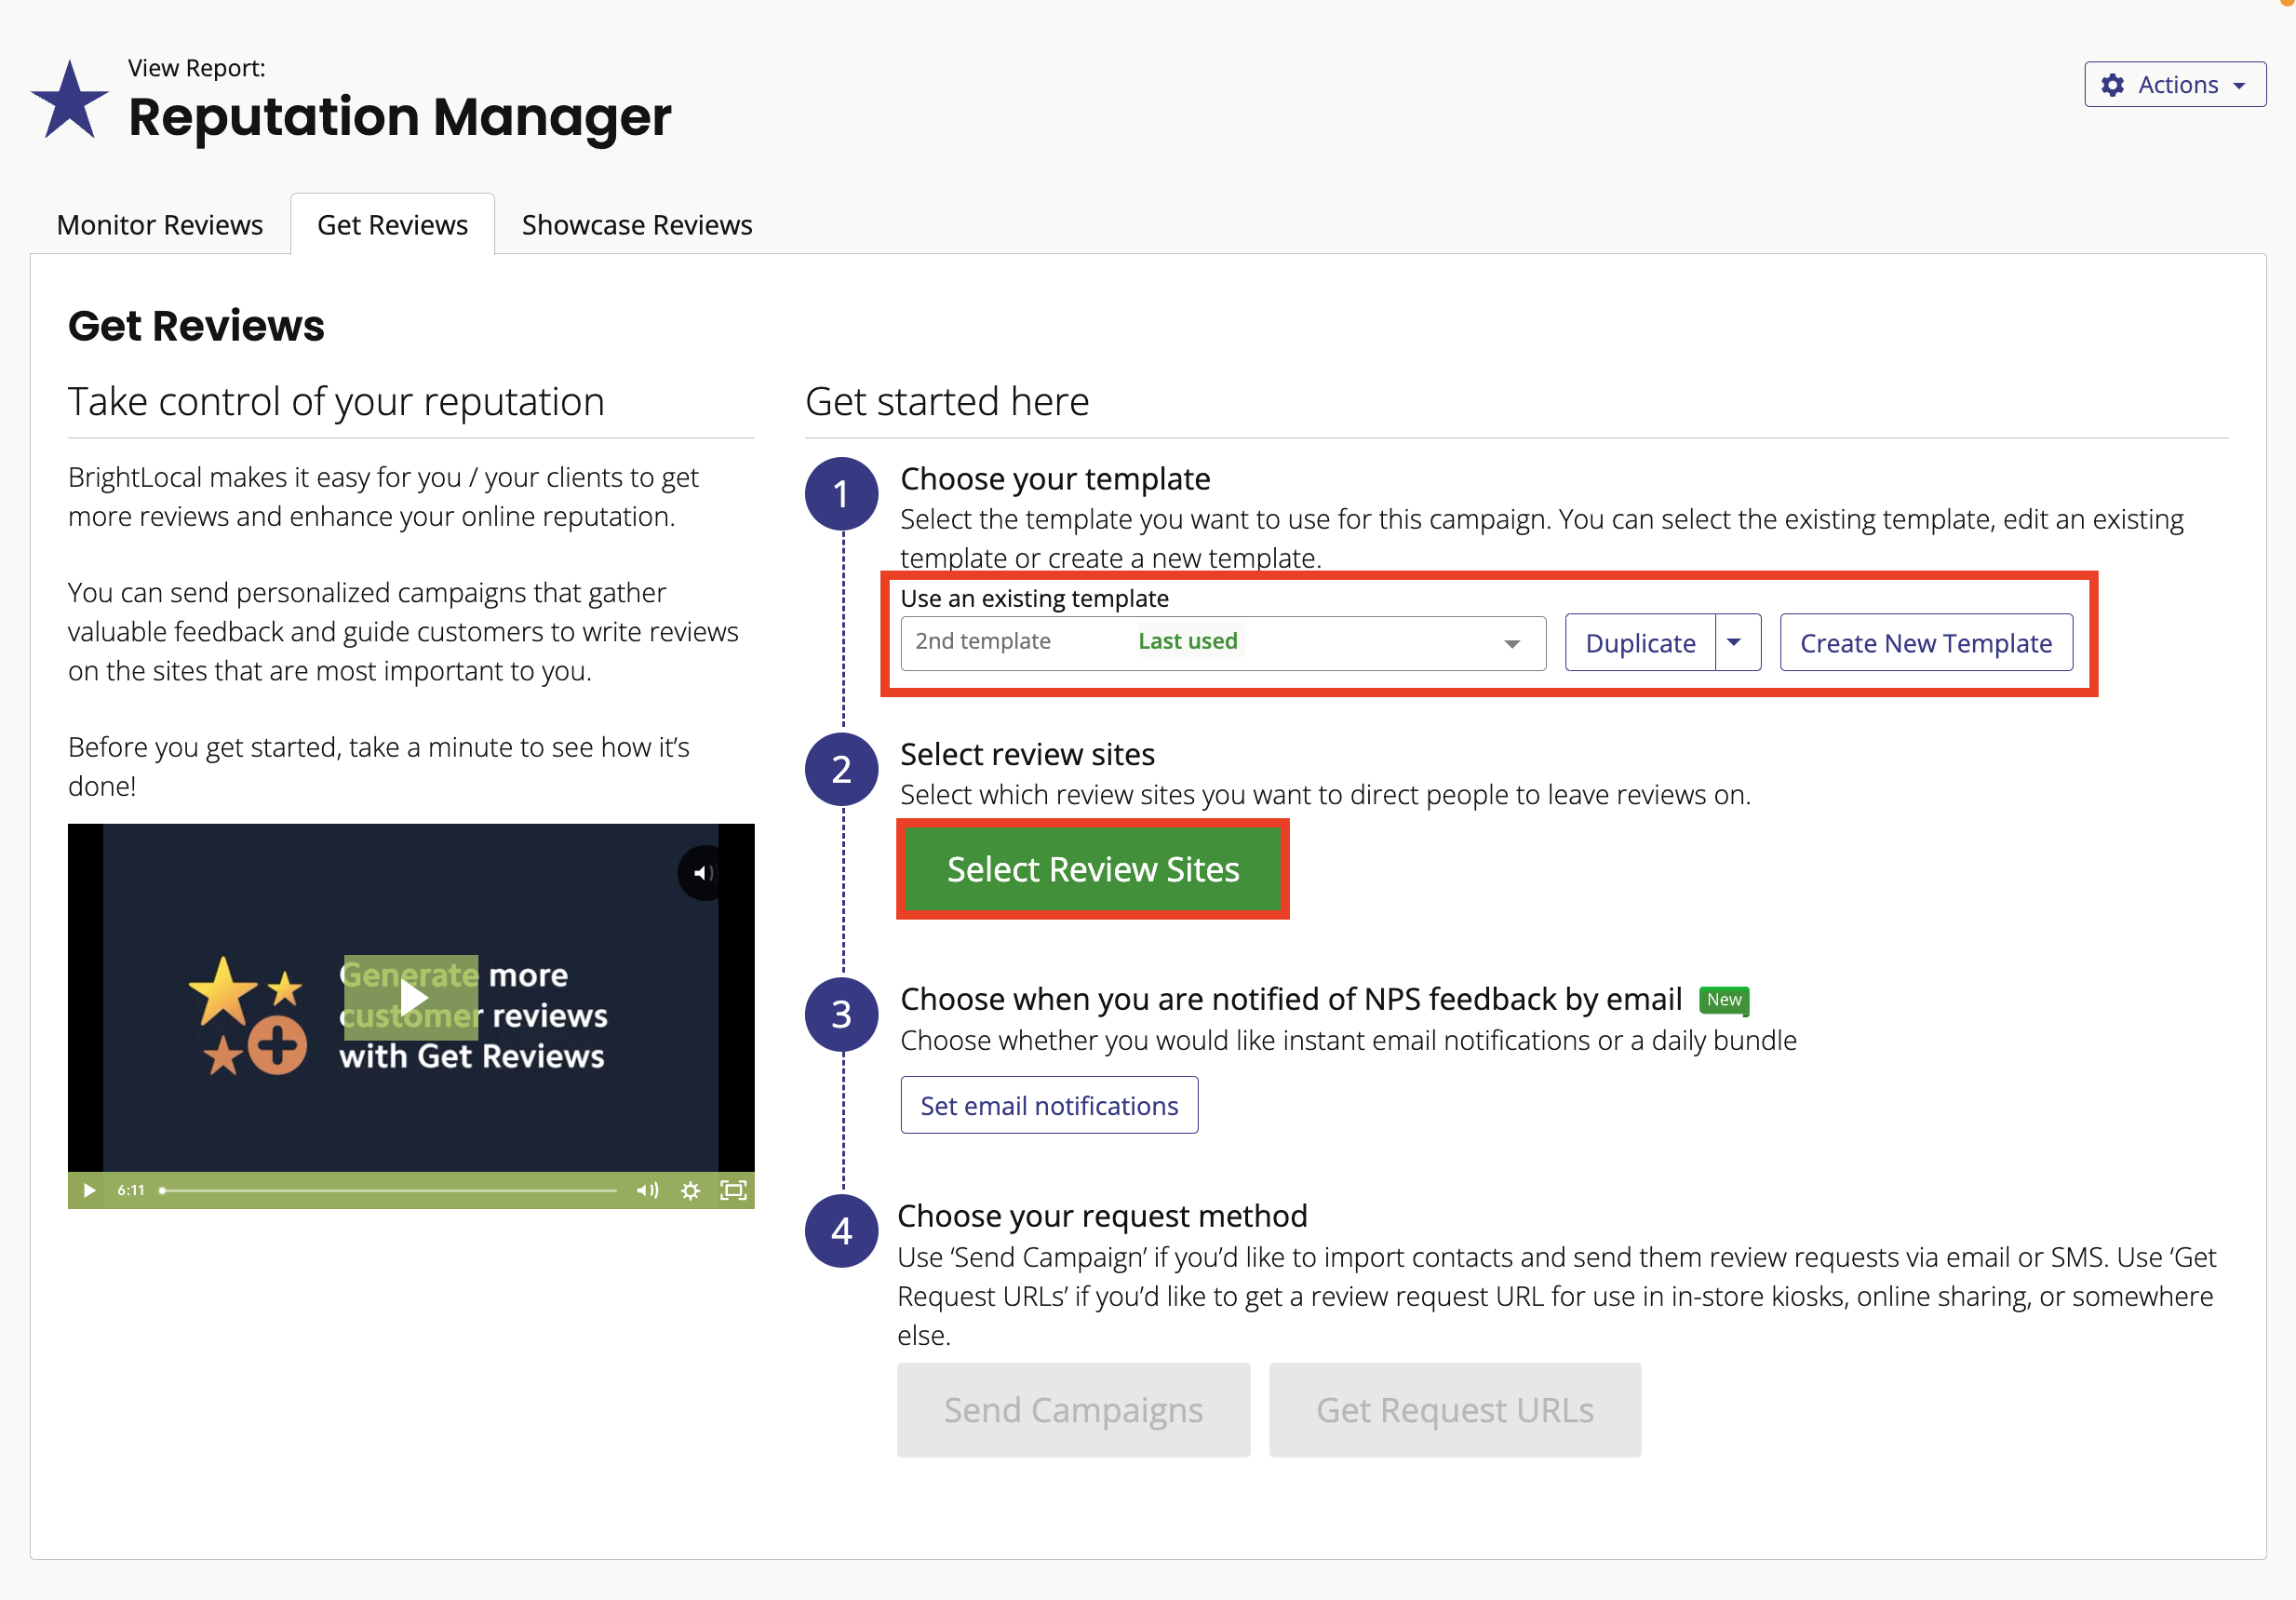Click Set email notifications button
2296x1600 pixels.
point(1049,1105)
